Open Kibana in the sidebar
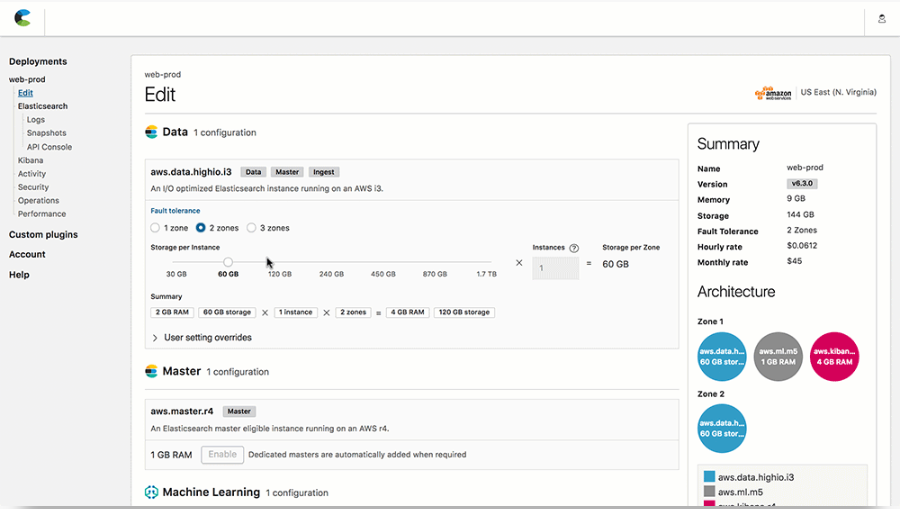The image size is (900, 509). click(30, 160)
